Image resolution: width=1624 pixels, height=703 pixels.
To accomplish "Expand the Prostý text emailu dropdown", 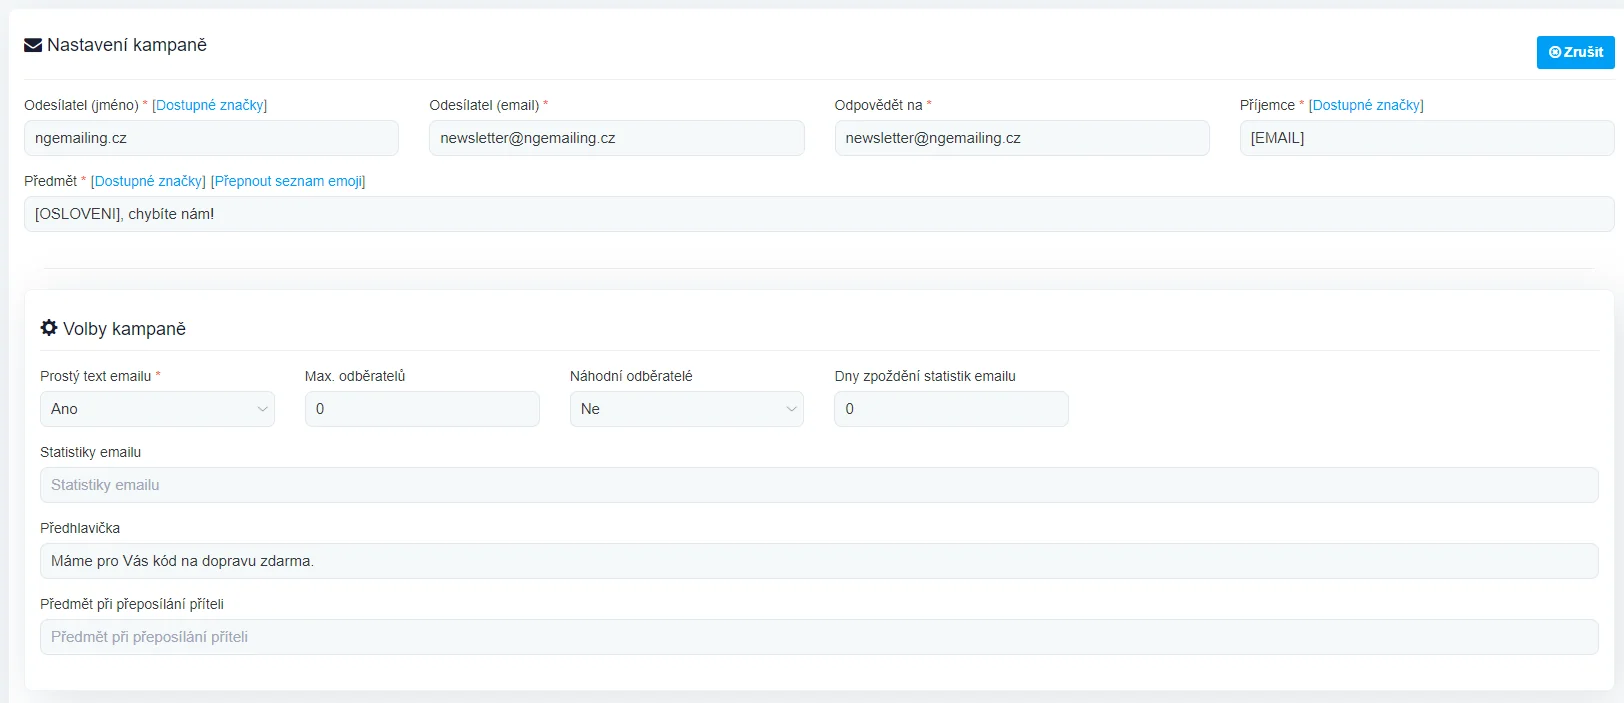I will (x=157, y=409).
